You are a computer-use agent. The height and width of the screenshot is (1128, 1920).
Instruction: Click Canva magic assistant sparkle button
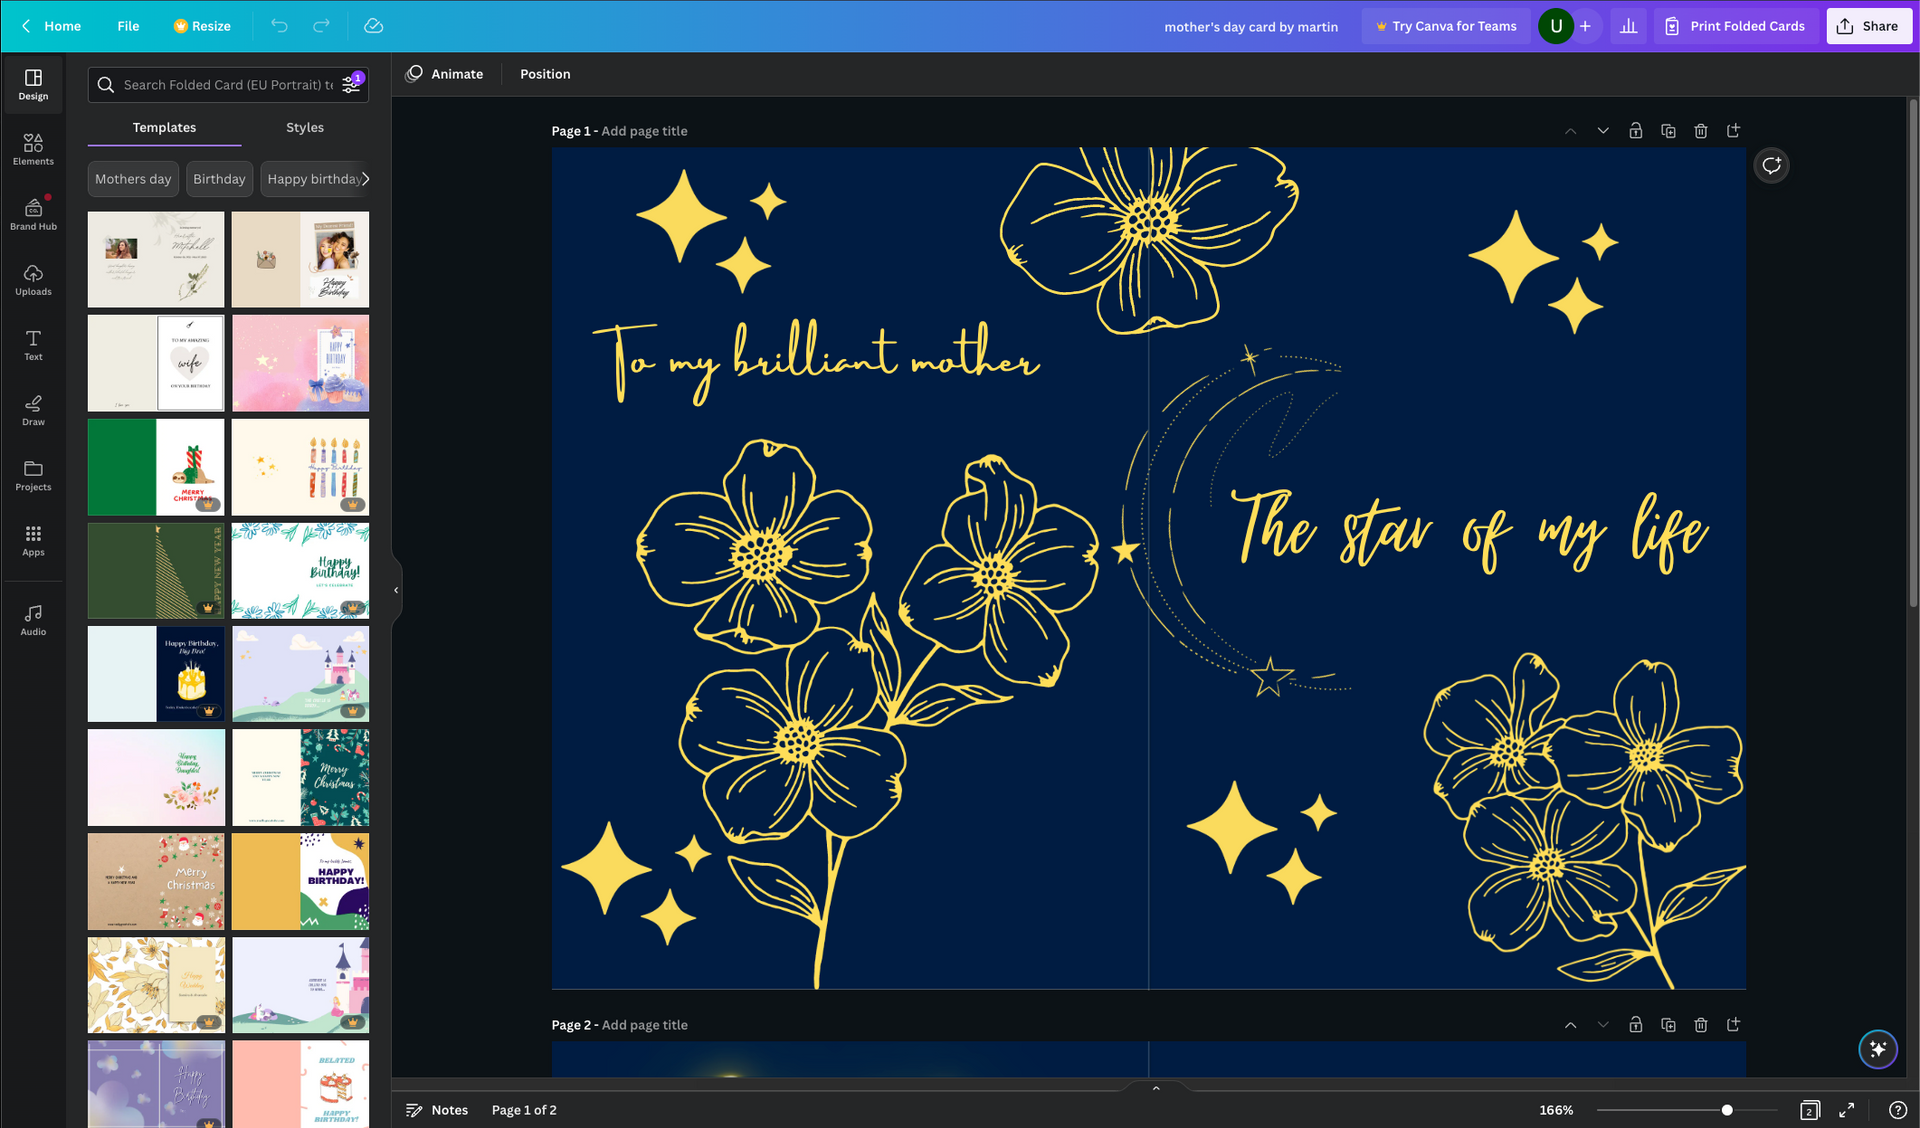pyautogui.click(x=1877, y=1049)
